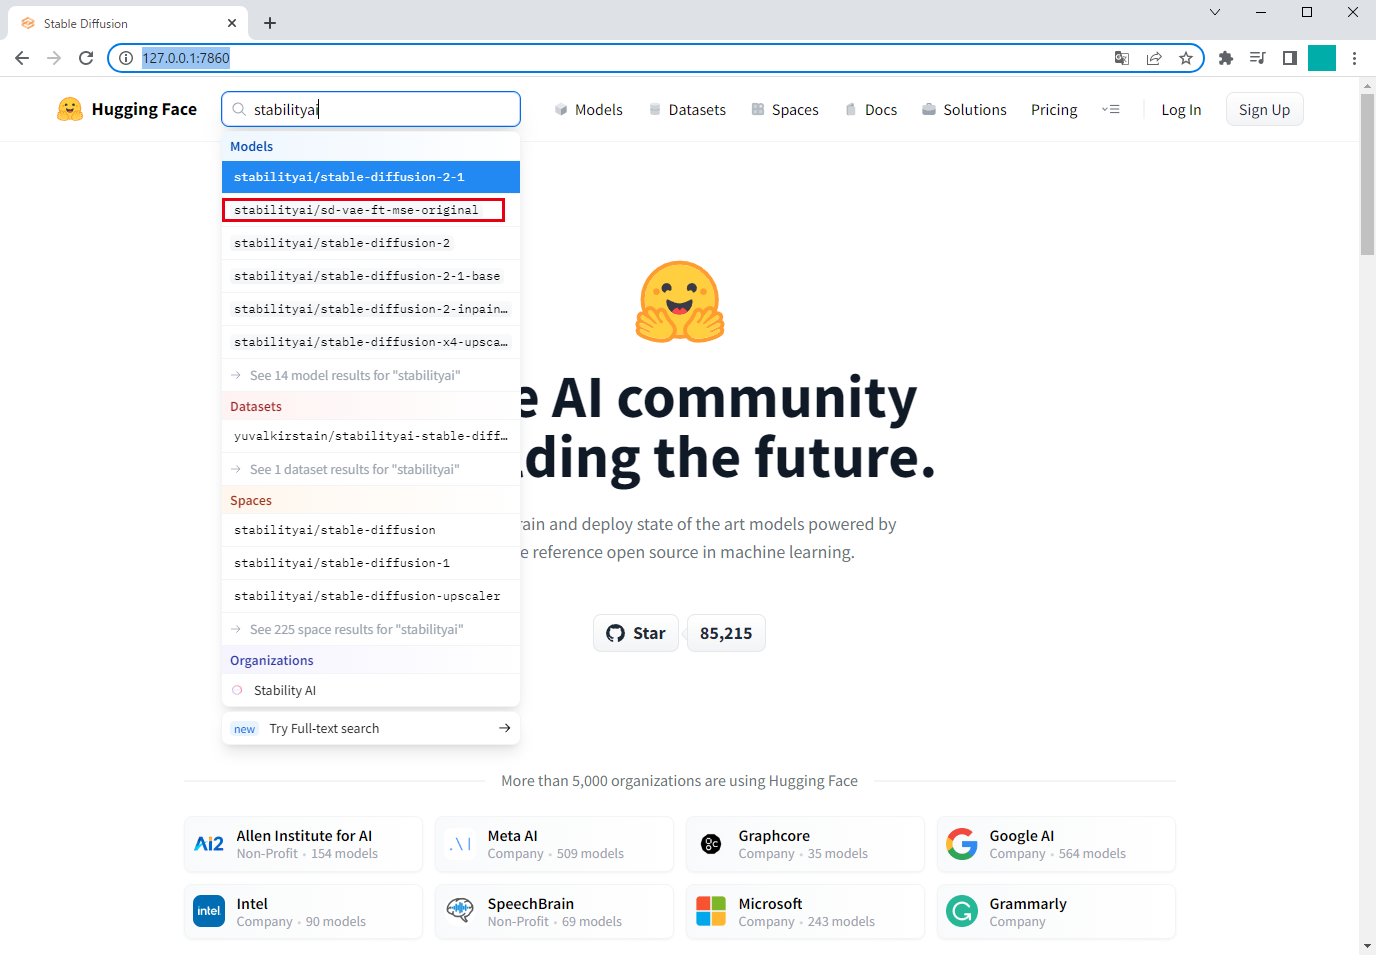Click the Allen Institute for AI logo
1376x955 pixels.
209,844
